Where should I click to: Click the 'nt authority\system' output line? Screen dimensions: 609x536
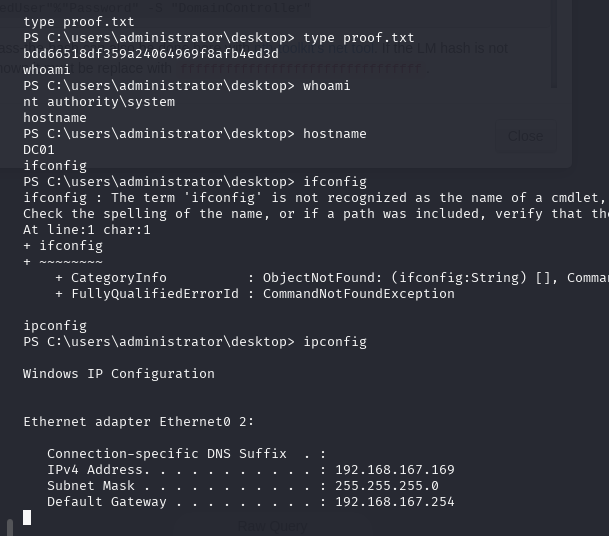pyautogui.click(x=99, y=102)
